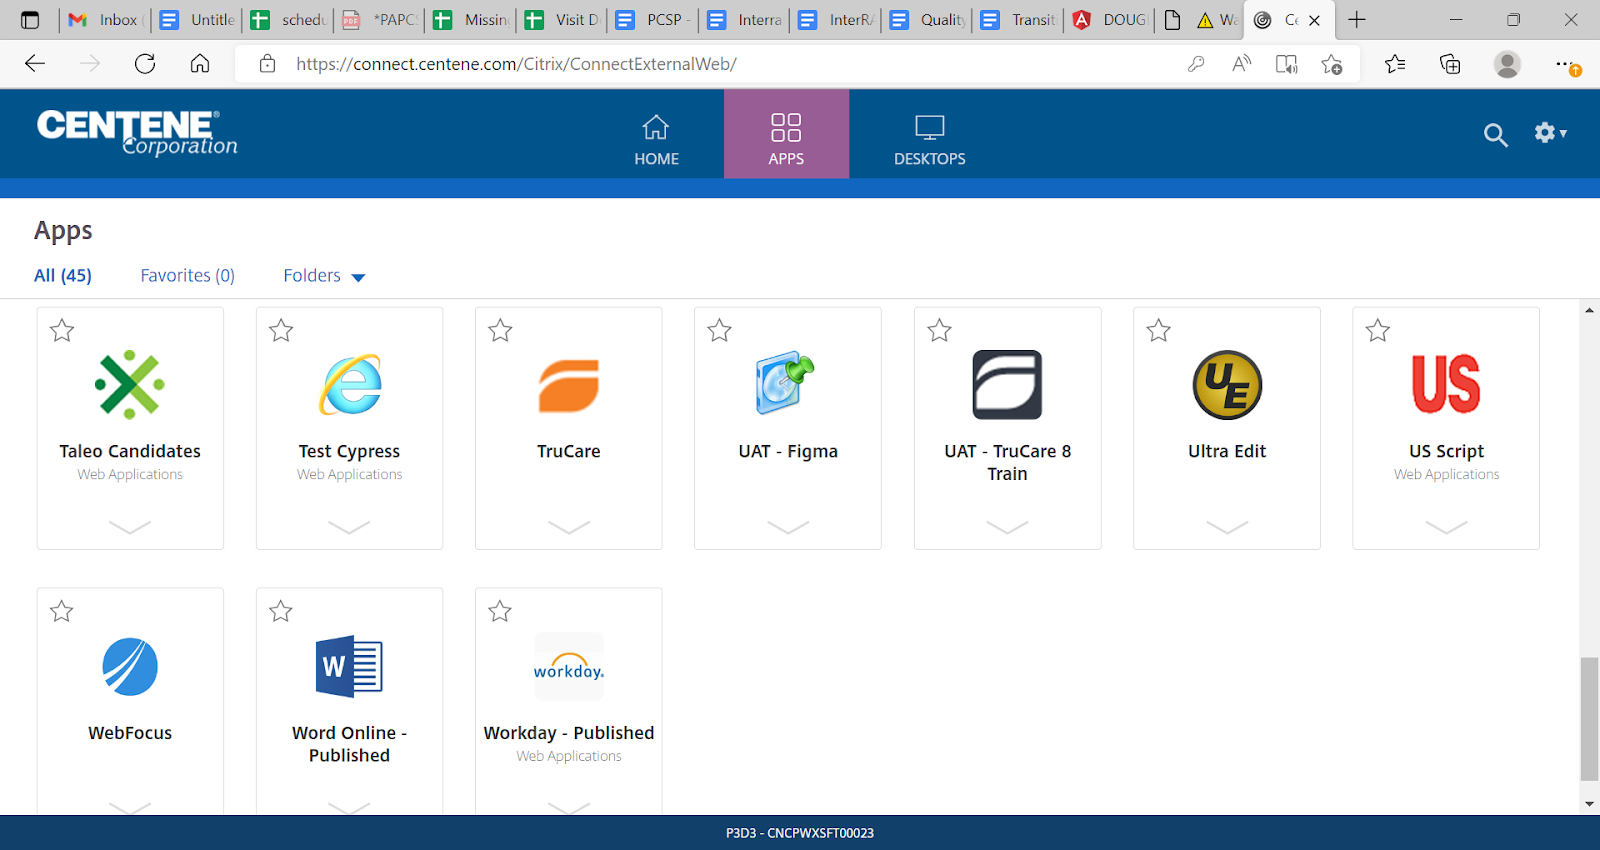Favorite US Script with its star
1600x850 pixels.
[1378, 330]
